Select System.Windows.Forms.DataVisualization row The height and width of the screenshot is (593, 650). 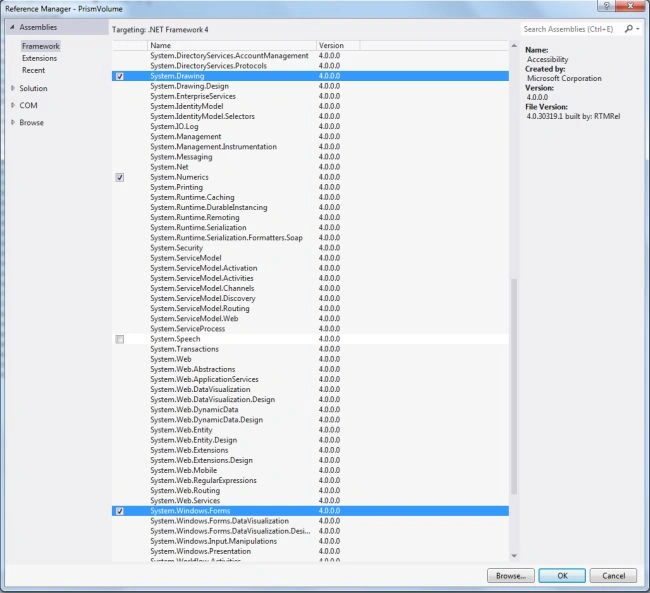tap(310, 521)
